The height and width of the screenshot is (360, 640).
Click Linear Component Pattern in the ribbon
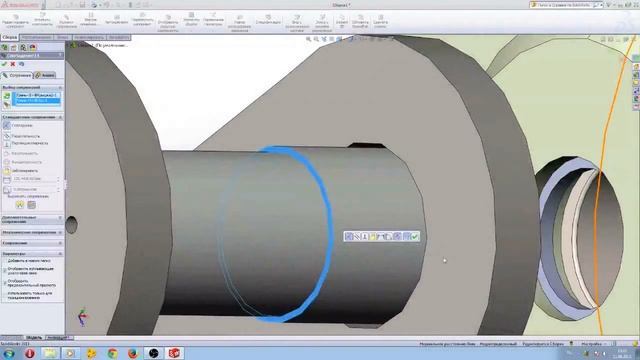tap(90, 21)
